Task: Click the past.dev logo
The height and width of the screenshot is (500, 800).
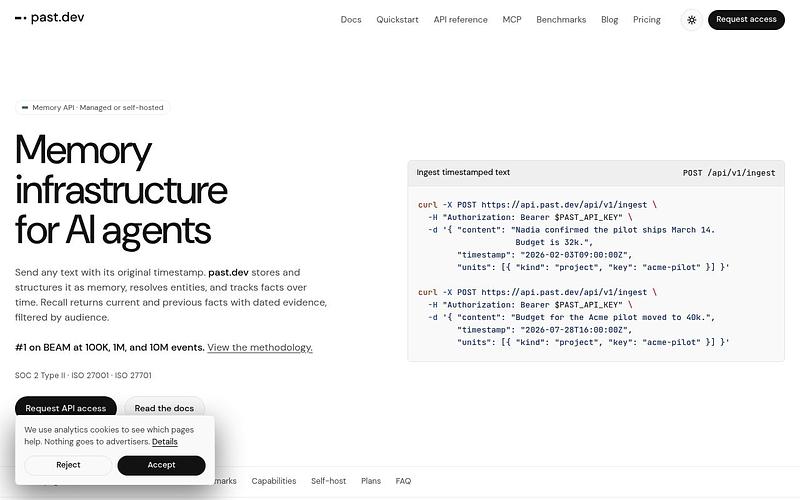Action: tap(49, 17)
